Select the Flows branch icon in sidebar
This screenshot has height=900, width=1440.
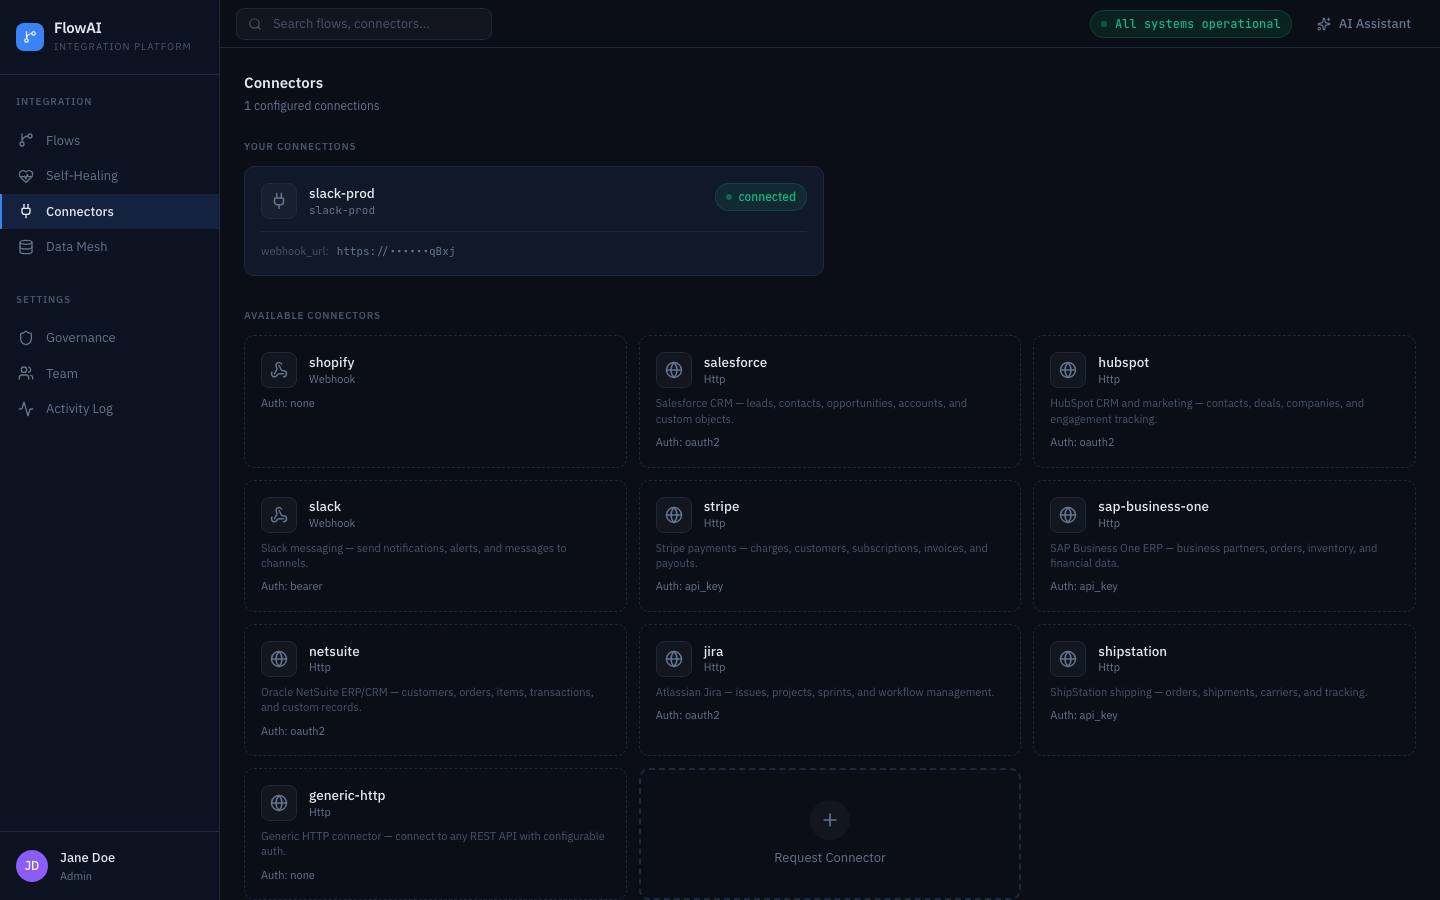pyautogui.click(x=26, y=140)
